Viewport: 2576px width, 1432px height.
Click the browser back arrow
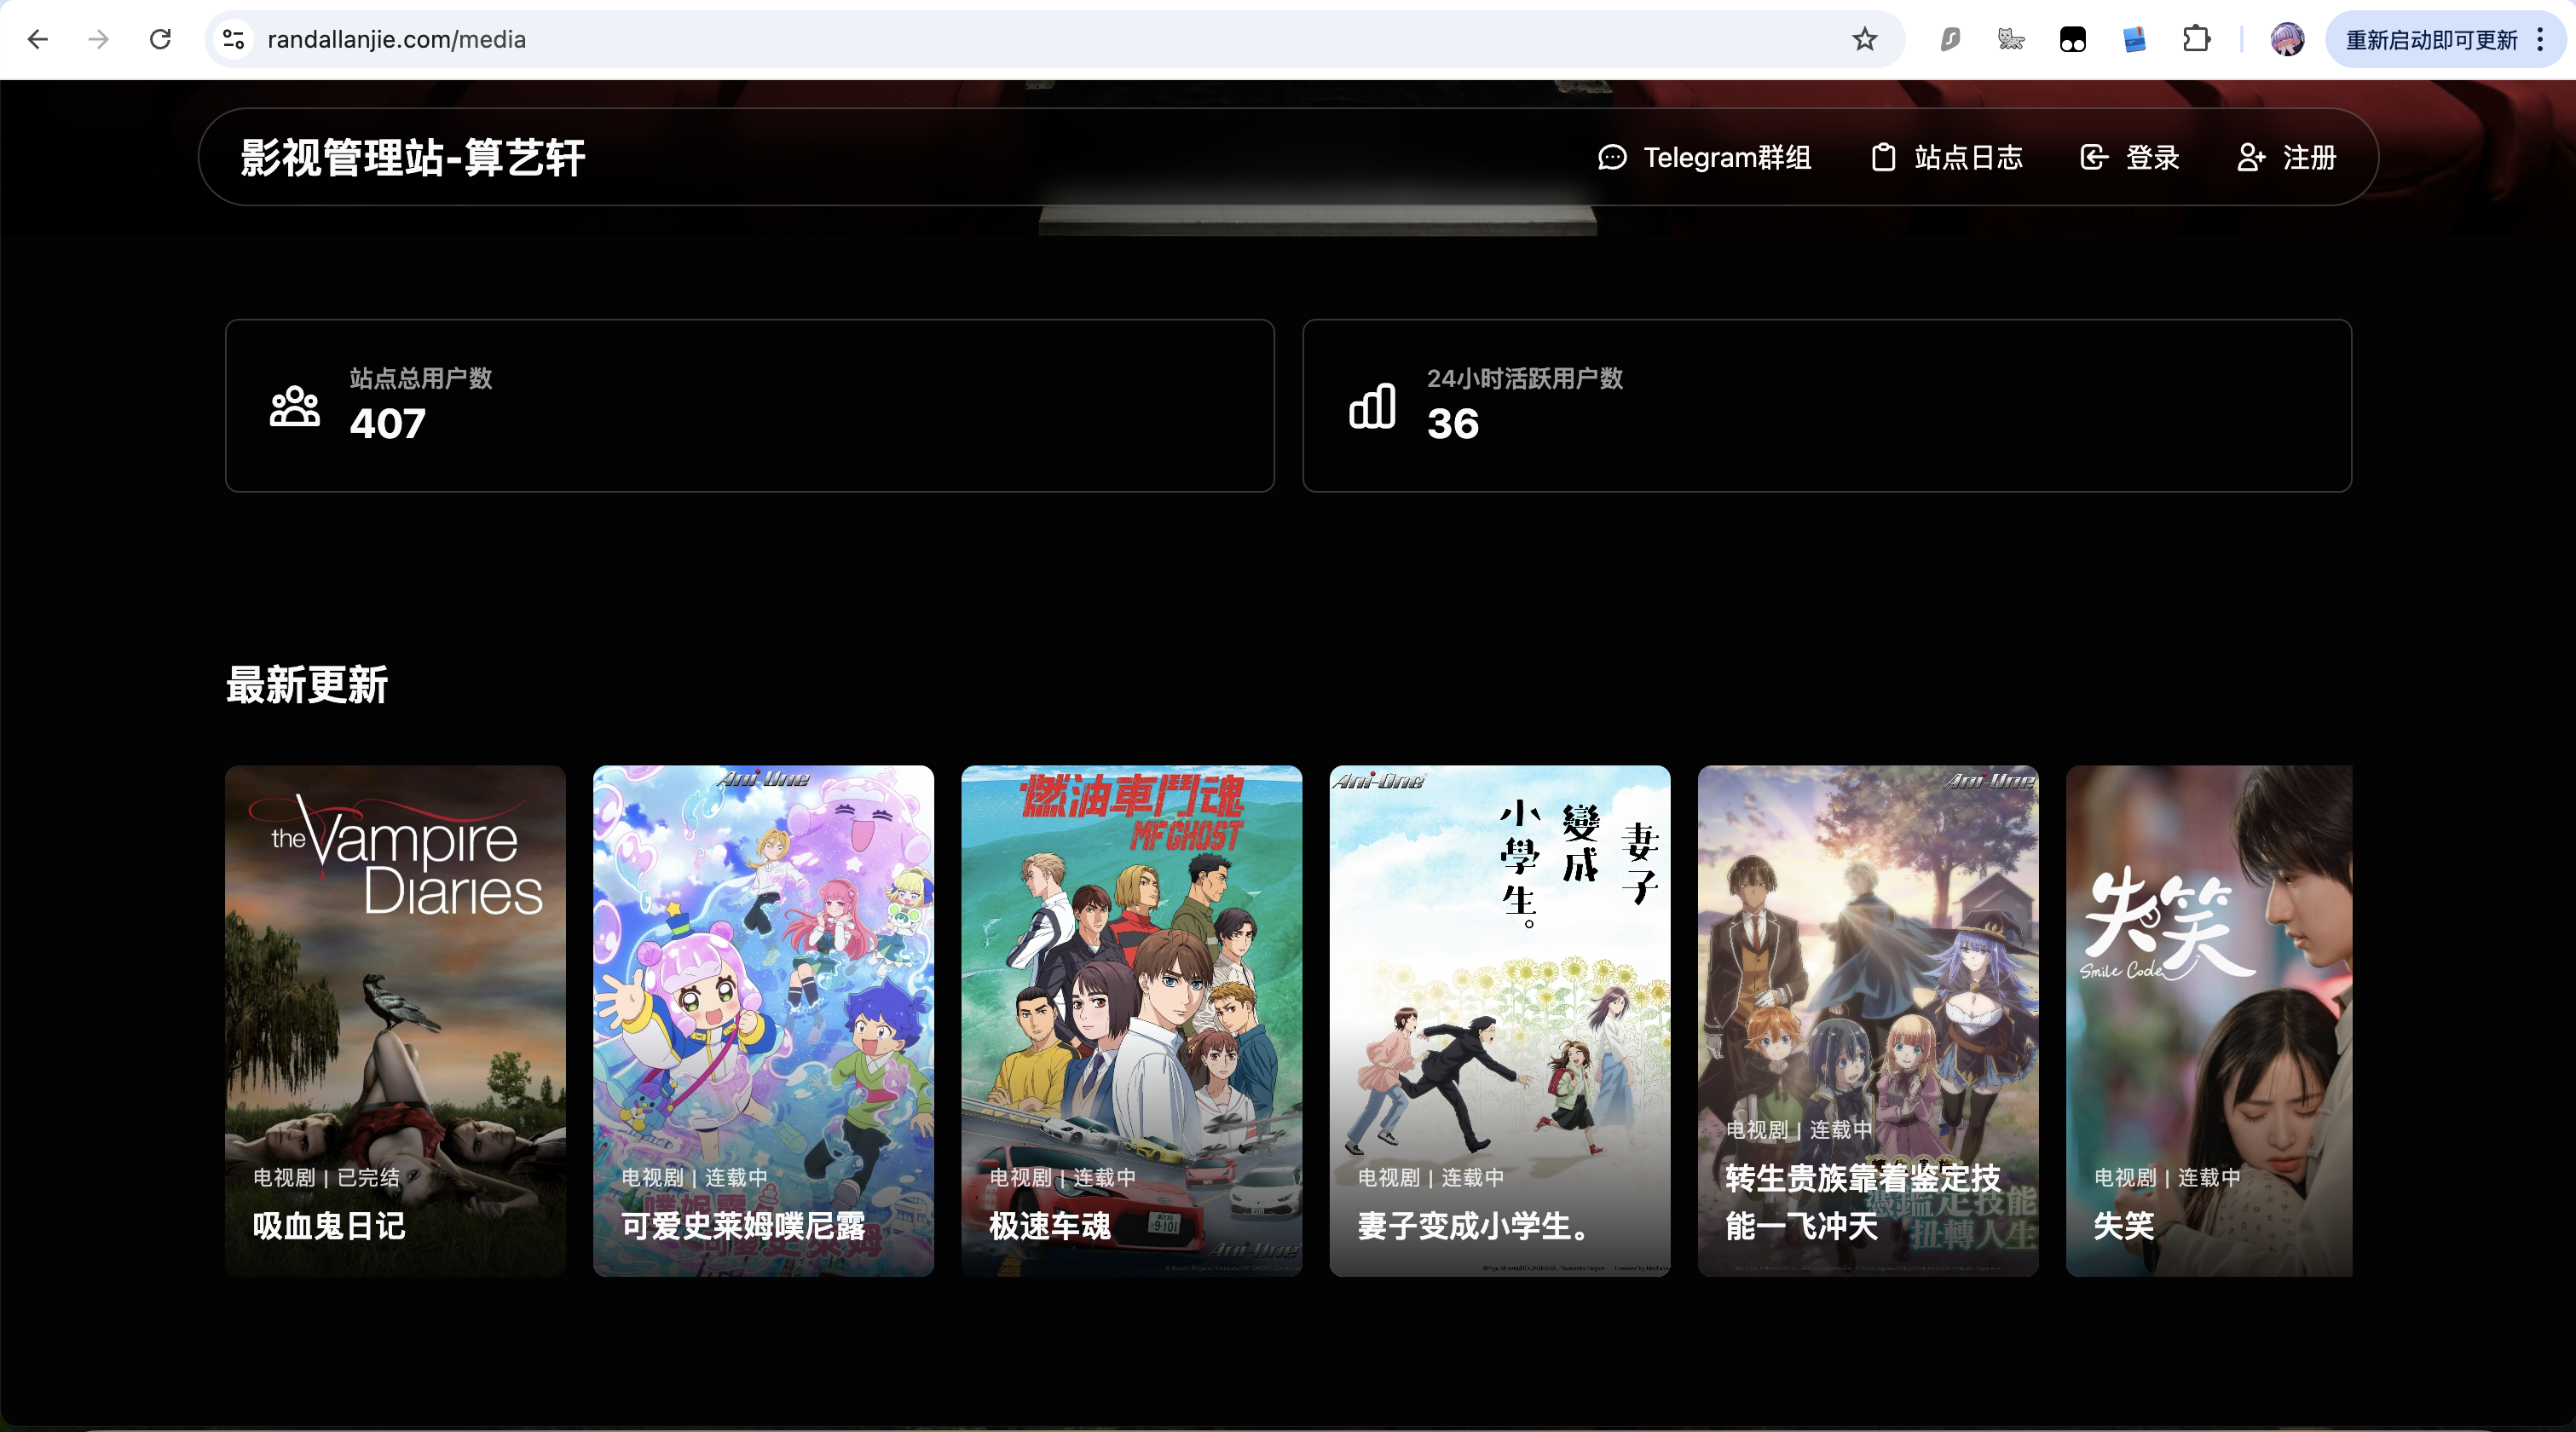[x=38, y=39]
